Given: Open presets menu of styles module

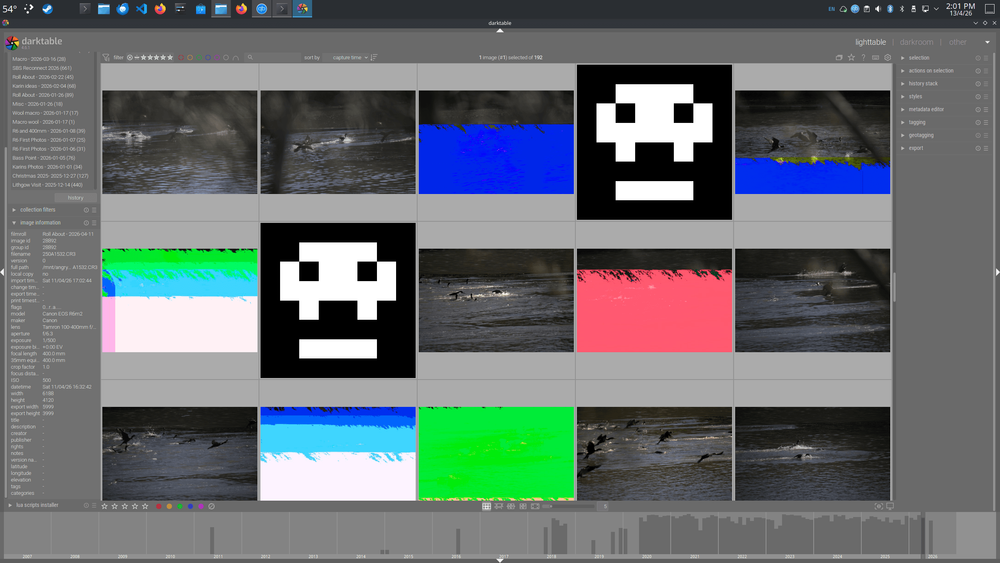Looking at the screenshot, I should point(986,96).
